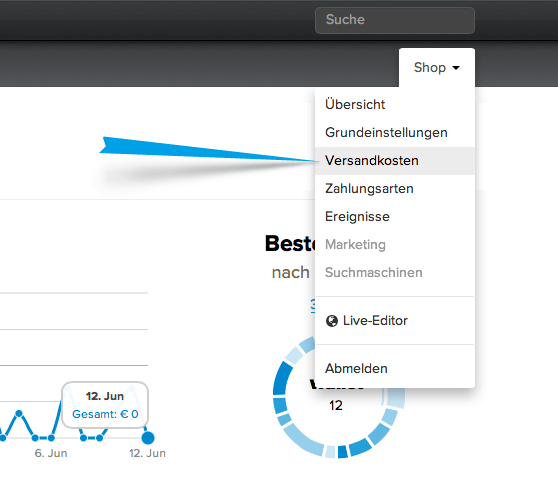Open Grundeinstellungen menu entry

coord(386,132)
